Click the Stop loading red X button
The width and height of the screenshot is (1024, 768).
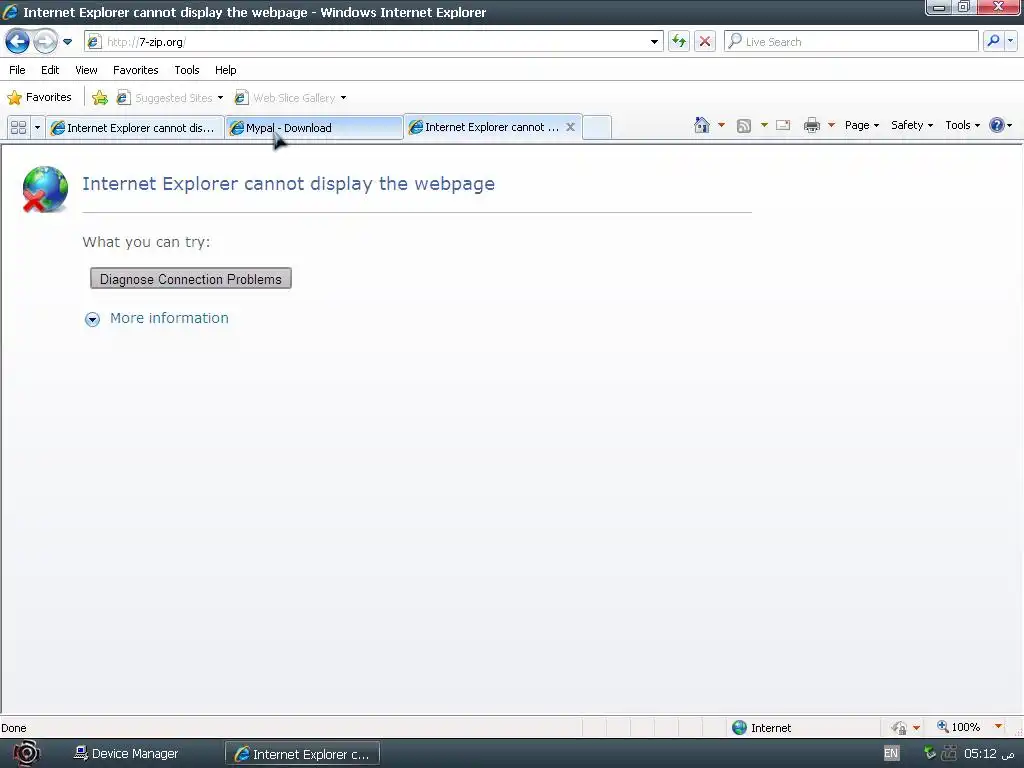705,42
